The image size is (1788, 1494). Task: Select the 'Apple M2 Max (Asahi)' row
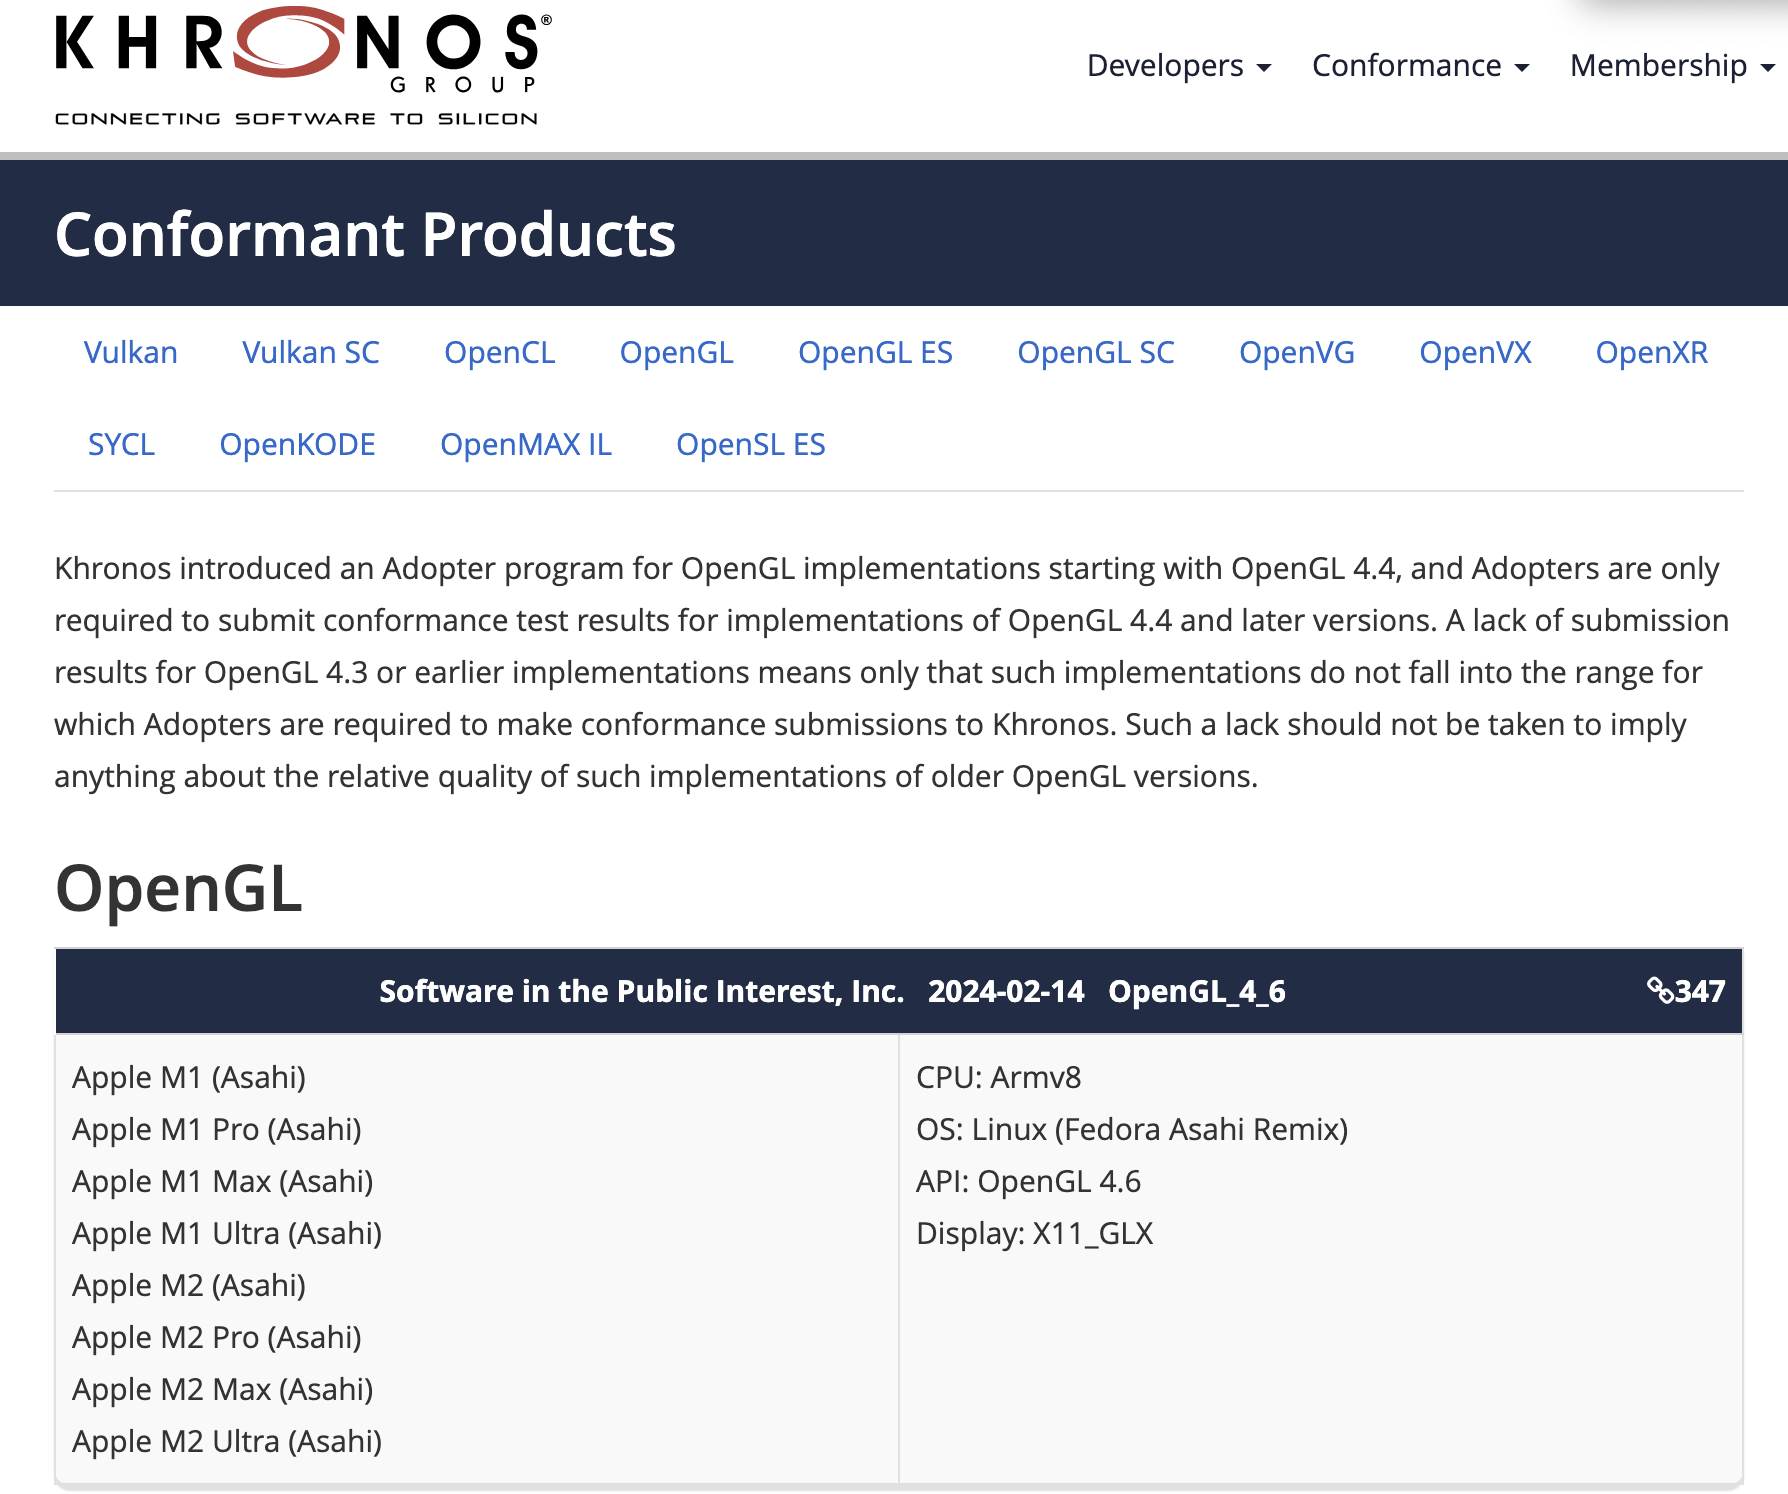223,1389
